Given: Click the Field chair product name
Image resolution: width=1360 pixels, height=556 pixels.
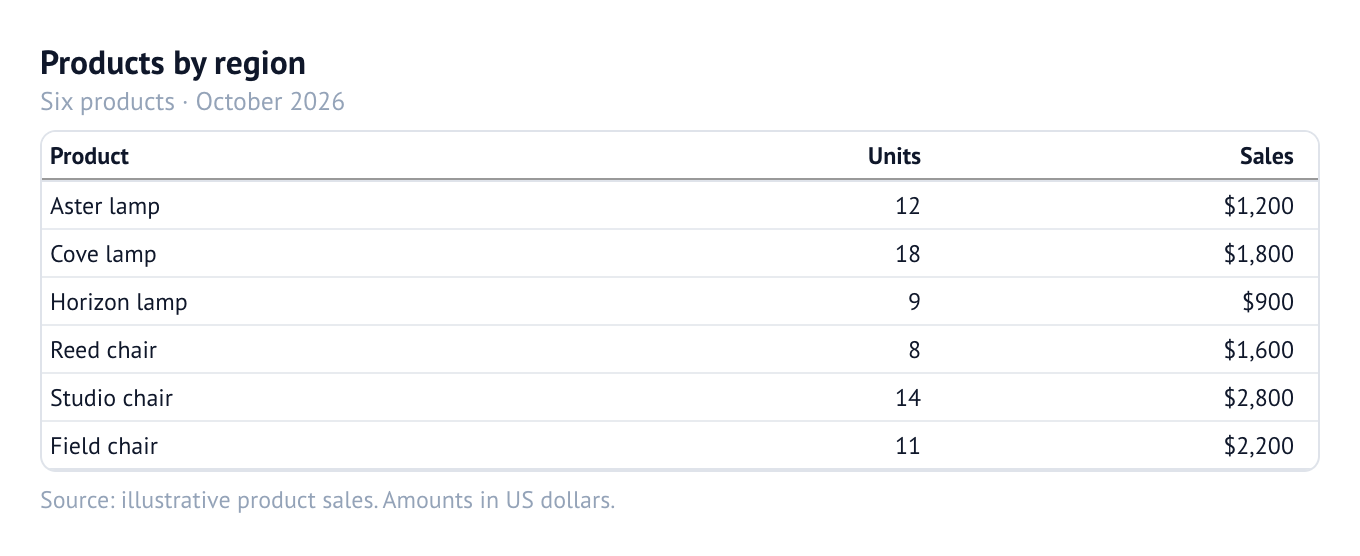Looking at the screenshot, I should point(104,446).
